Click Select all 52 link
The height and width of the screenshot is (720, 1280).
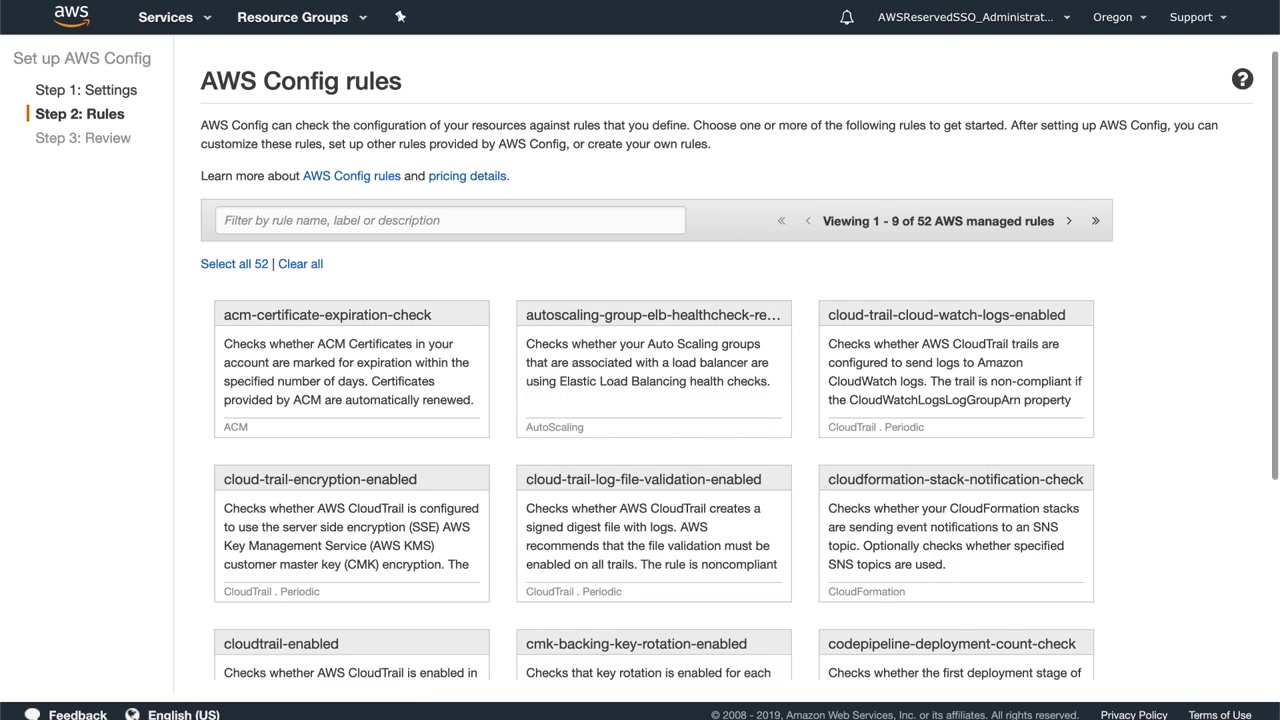(234, 264)
